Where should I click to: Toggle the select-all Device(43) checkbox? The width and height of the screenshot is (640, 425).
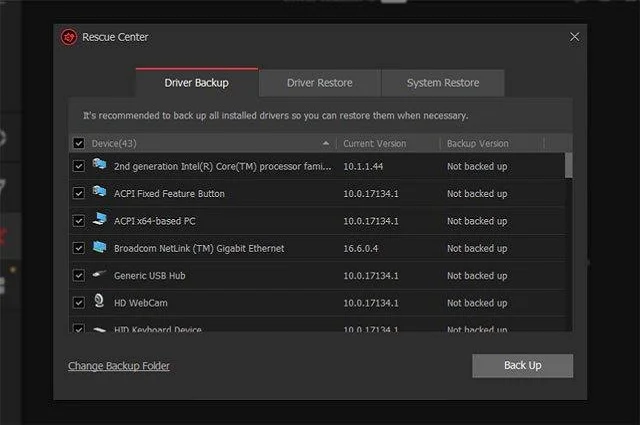(79, 143)
